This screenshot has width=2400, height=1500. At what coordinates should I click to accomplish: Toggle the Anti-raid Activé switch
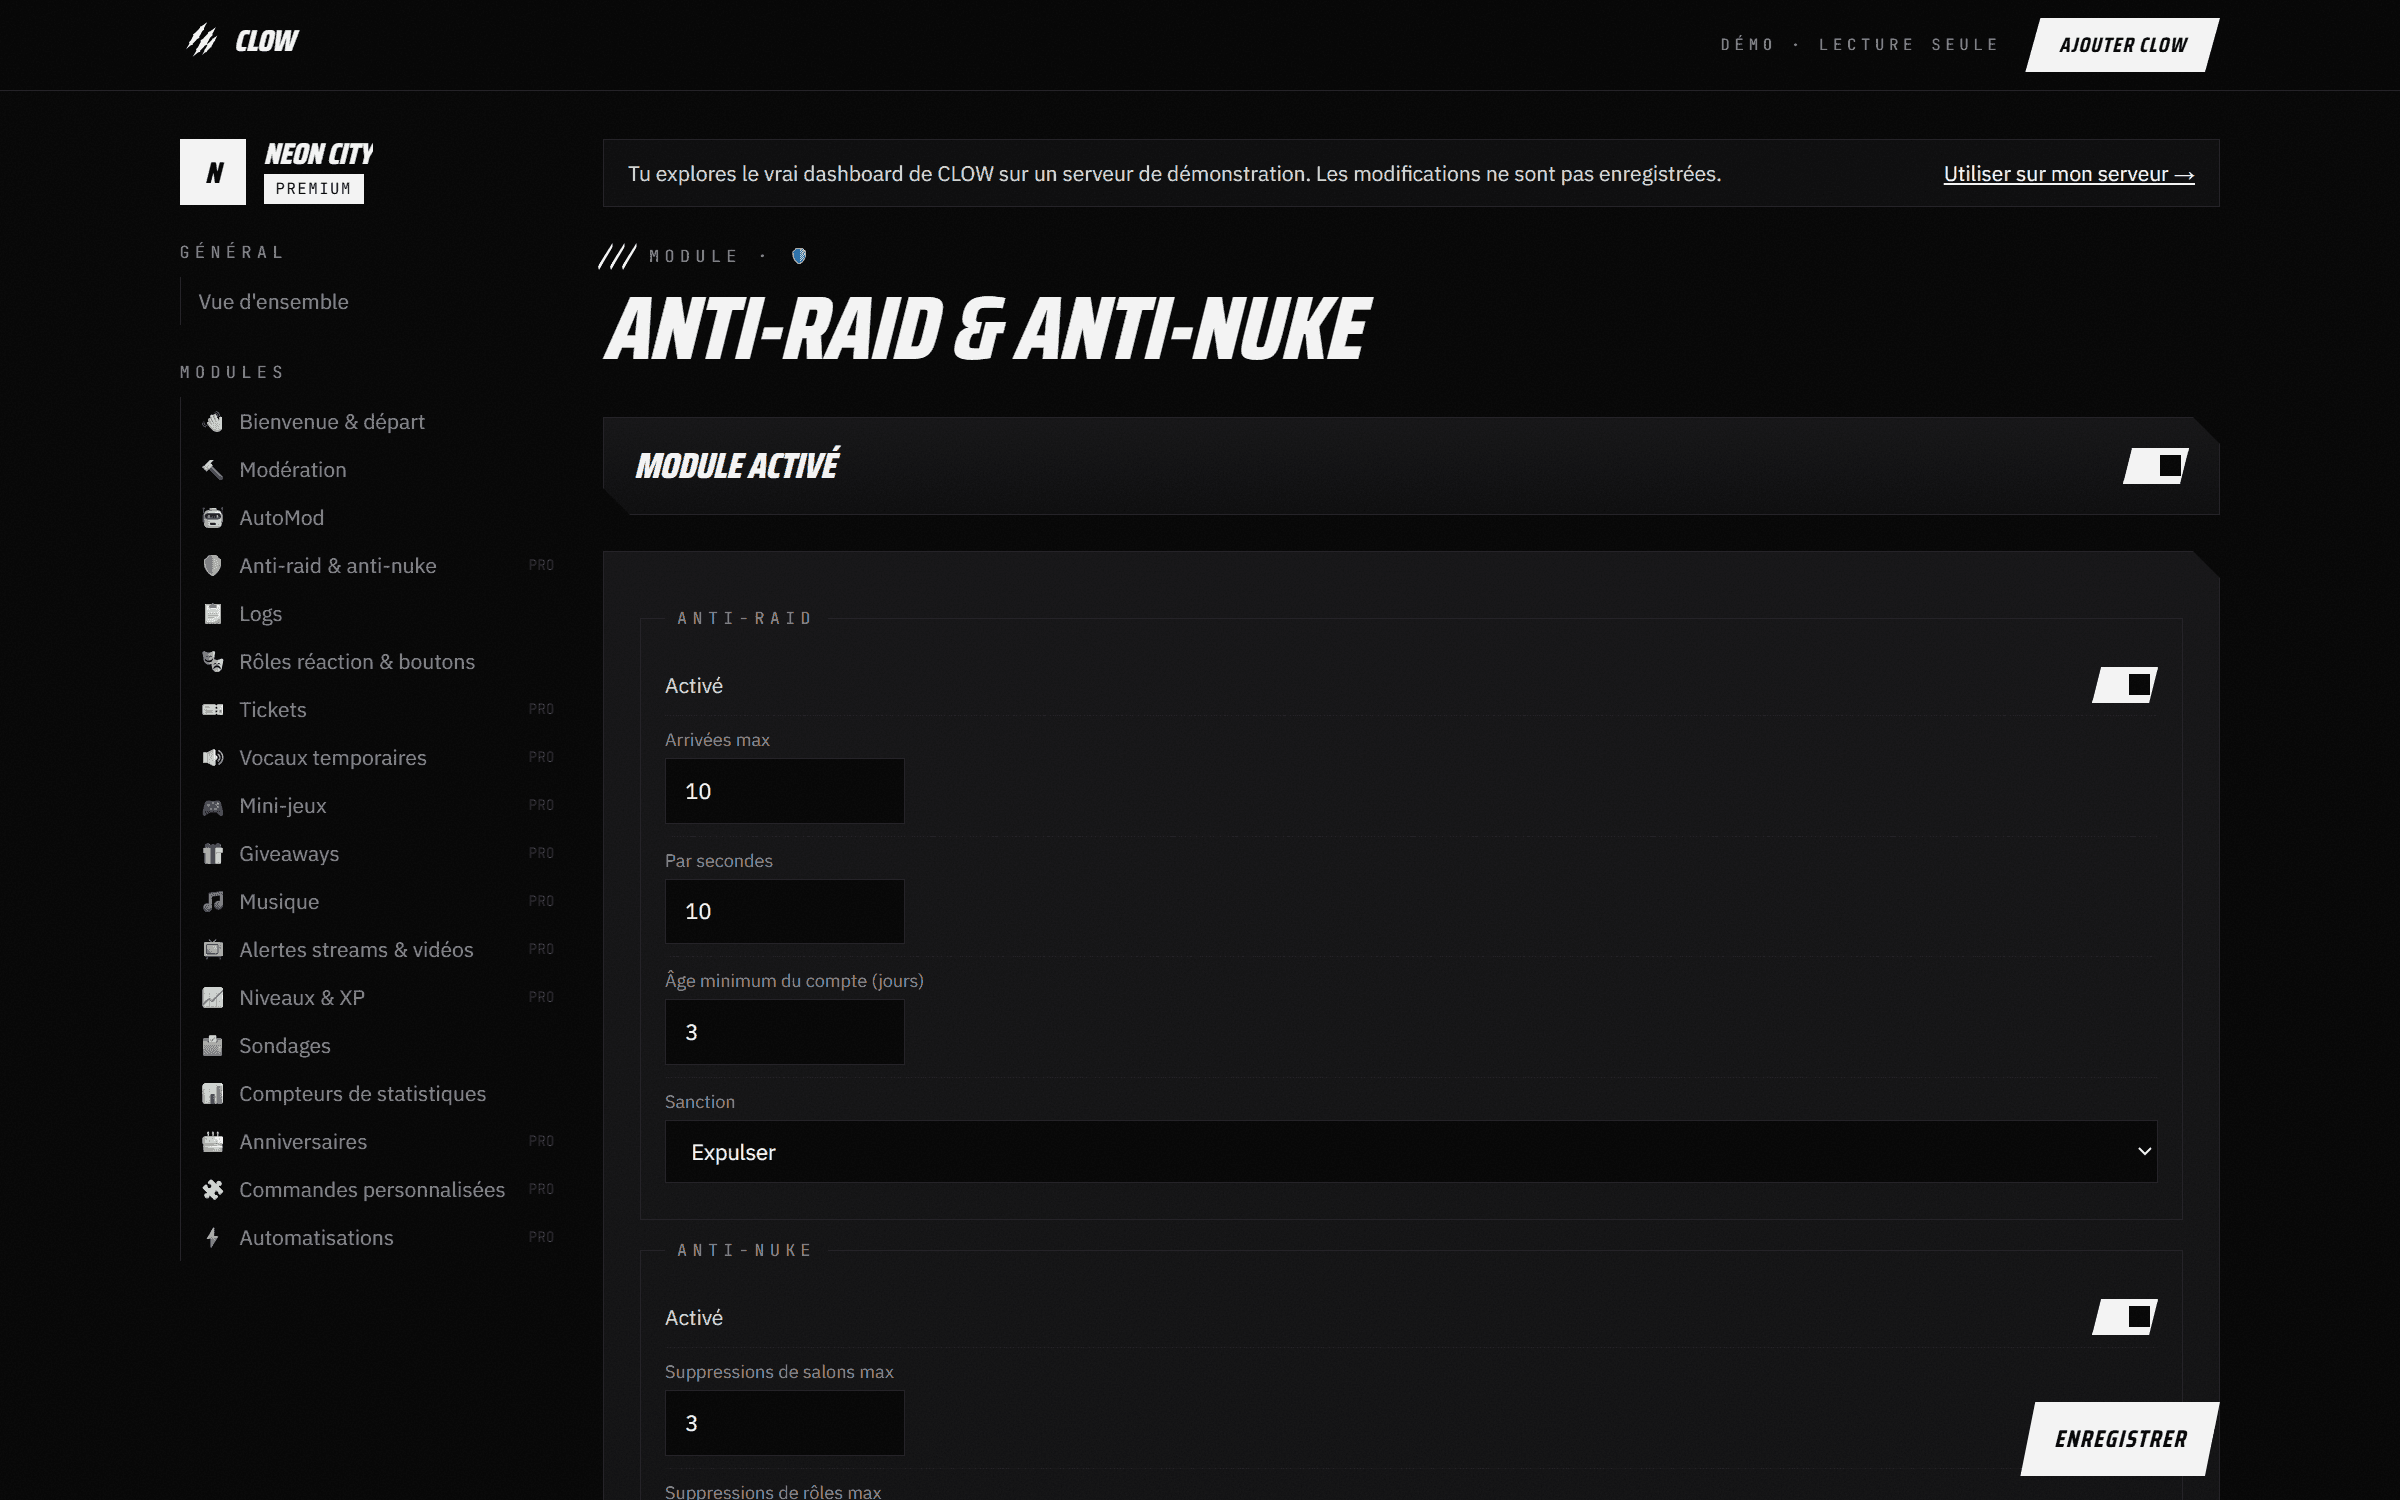point(2125,685)
